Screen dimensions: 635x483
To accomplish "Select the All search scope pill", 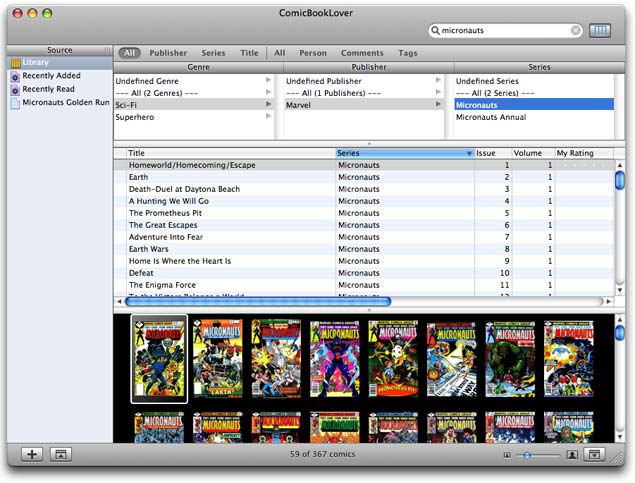I will (129, 53).
